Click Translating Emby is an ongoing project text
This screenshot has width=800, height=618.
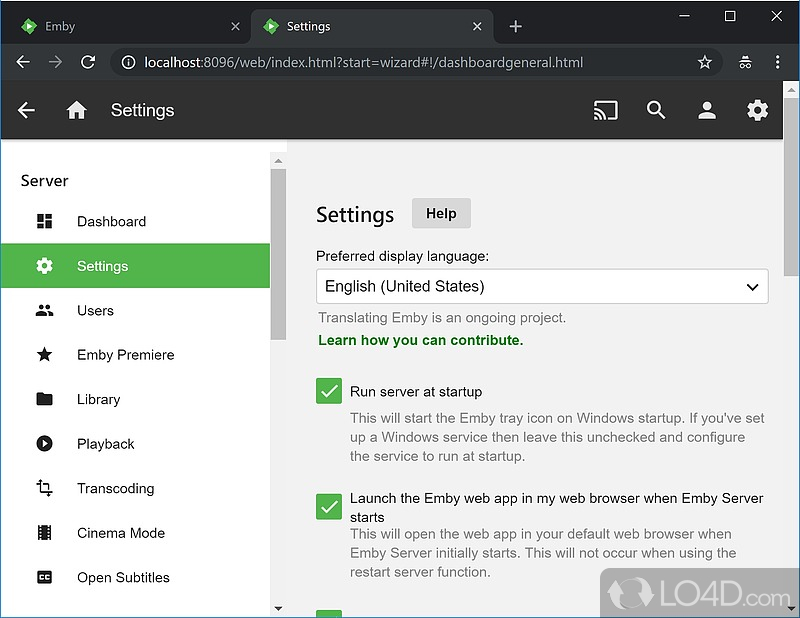[x=442, y=317]
